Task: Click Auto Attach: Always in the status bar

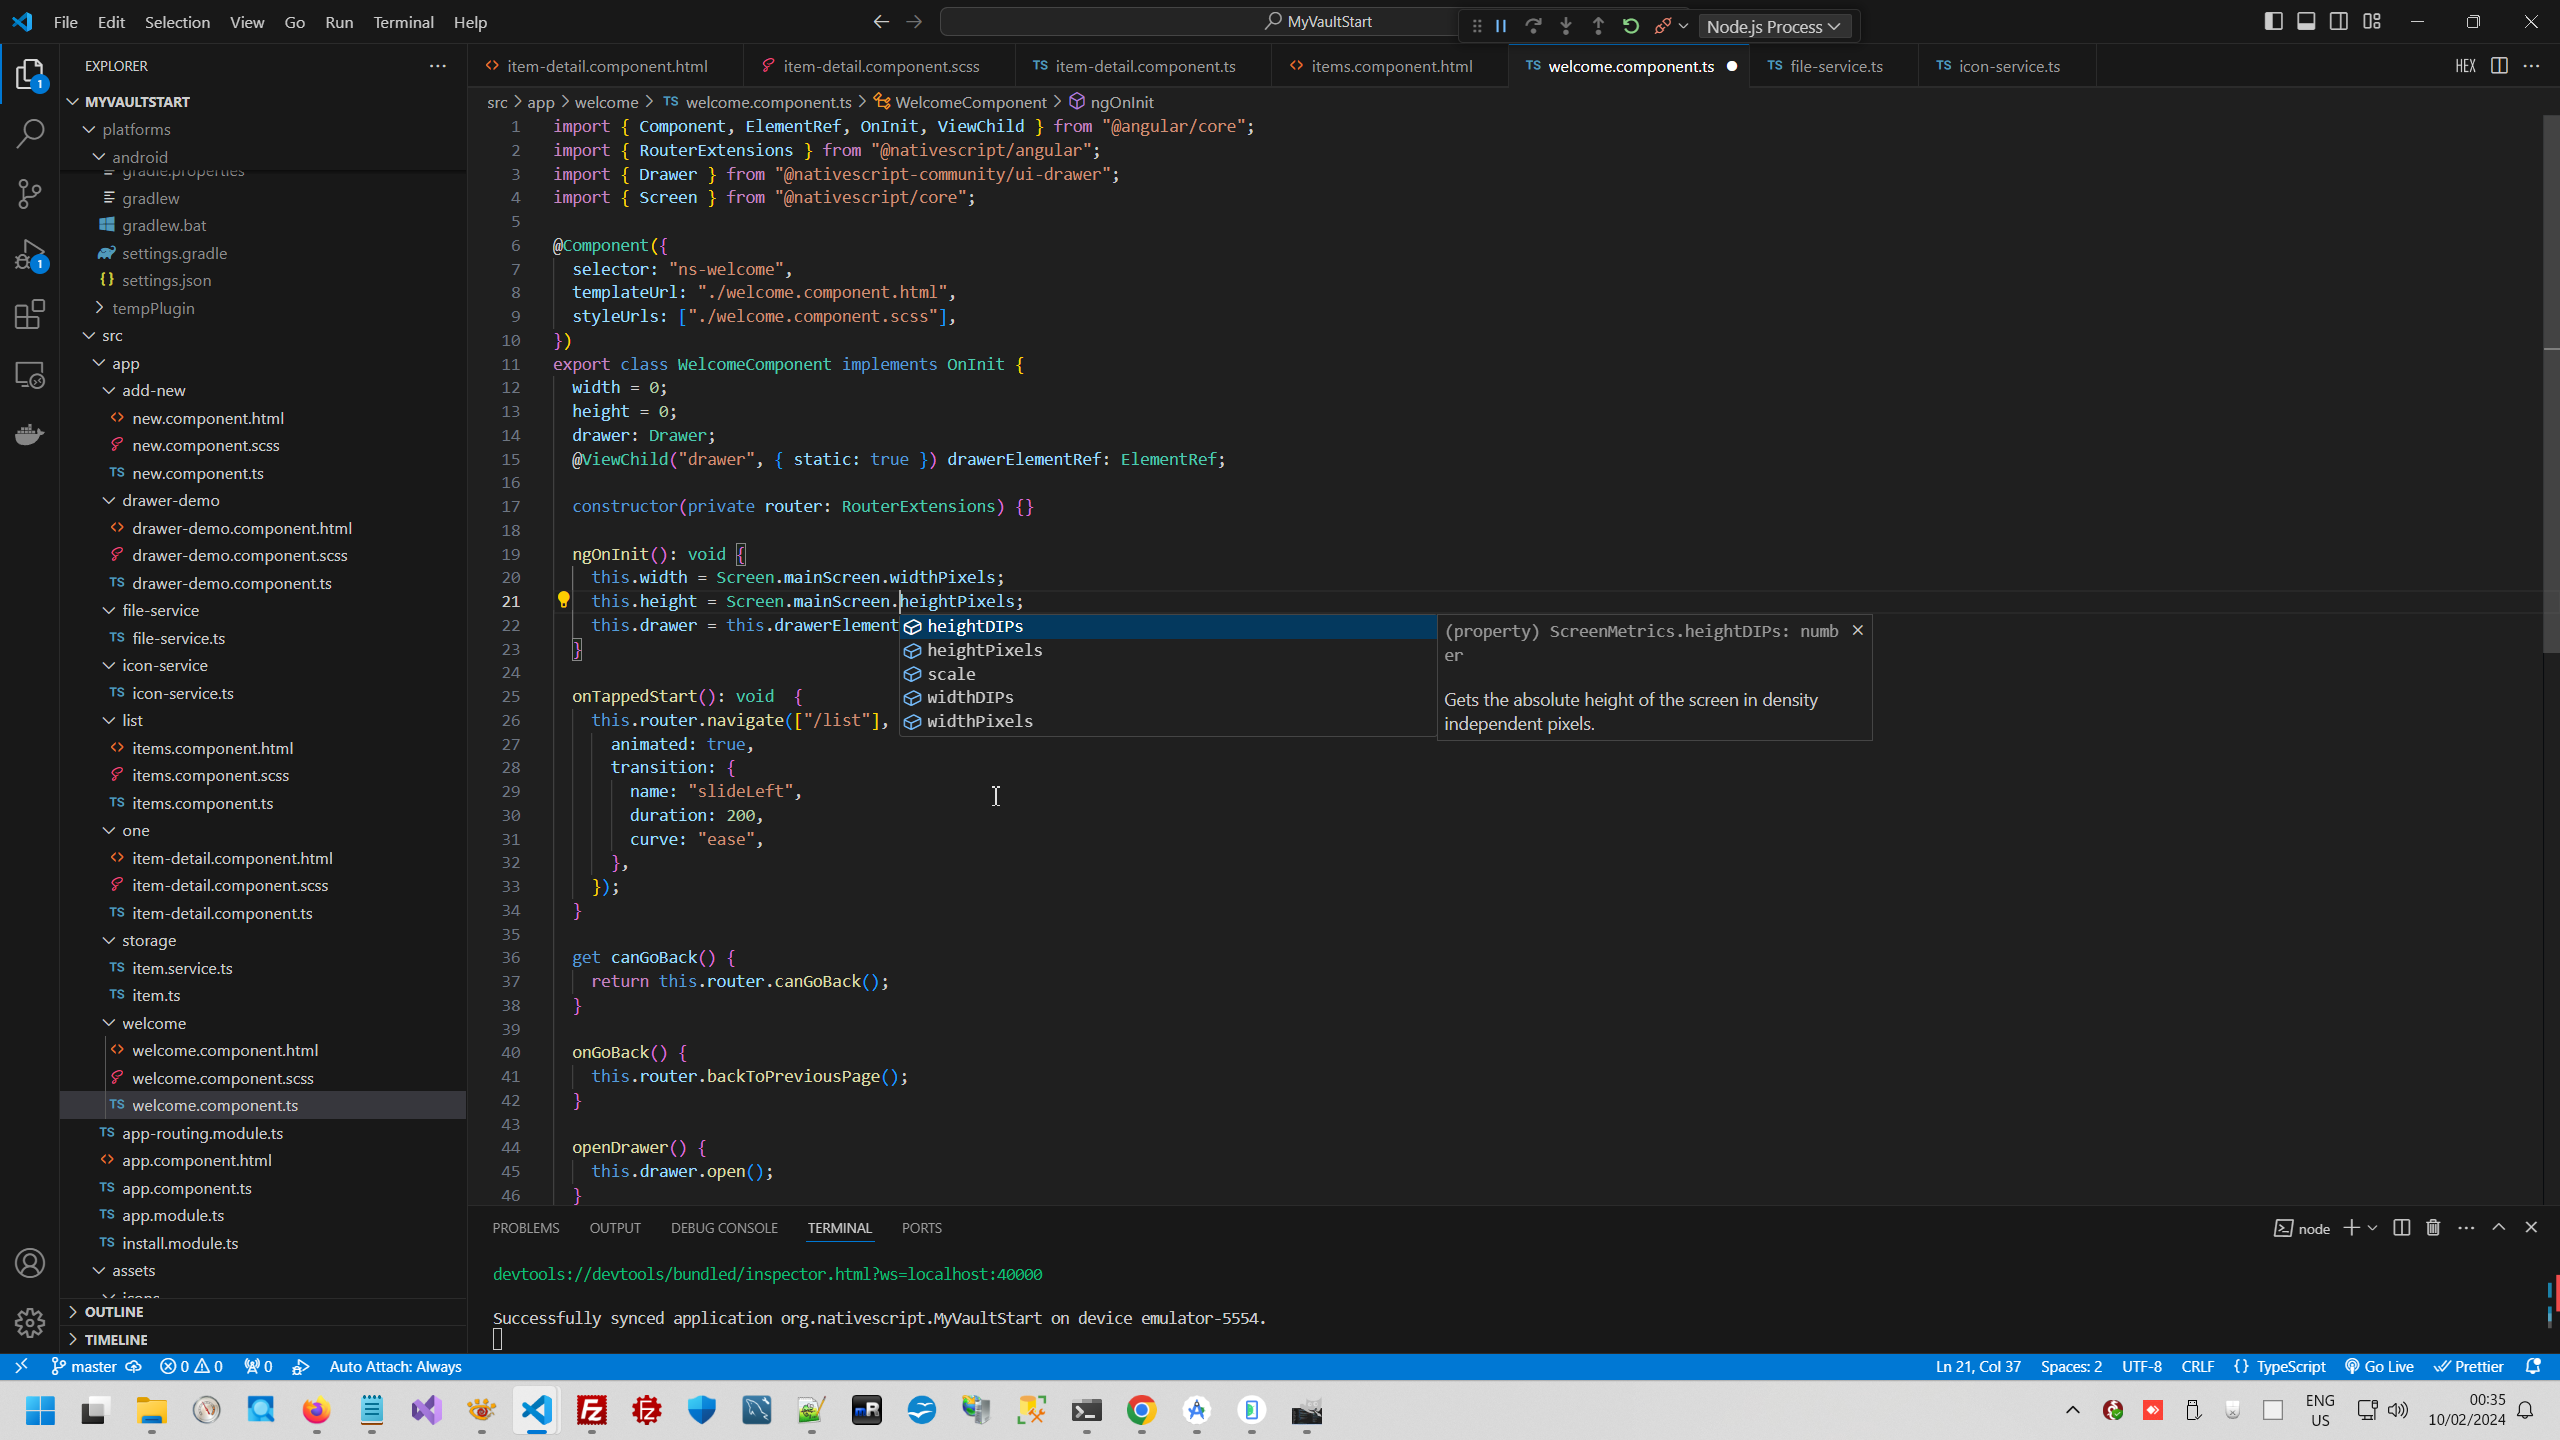Action: click(394, 1366)
